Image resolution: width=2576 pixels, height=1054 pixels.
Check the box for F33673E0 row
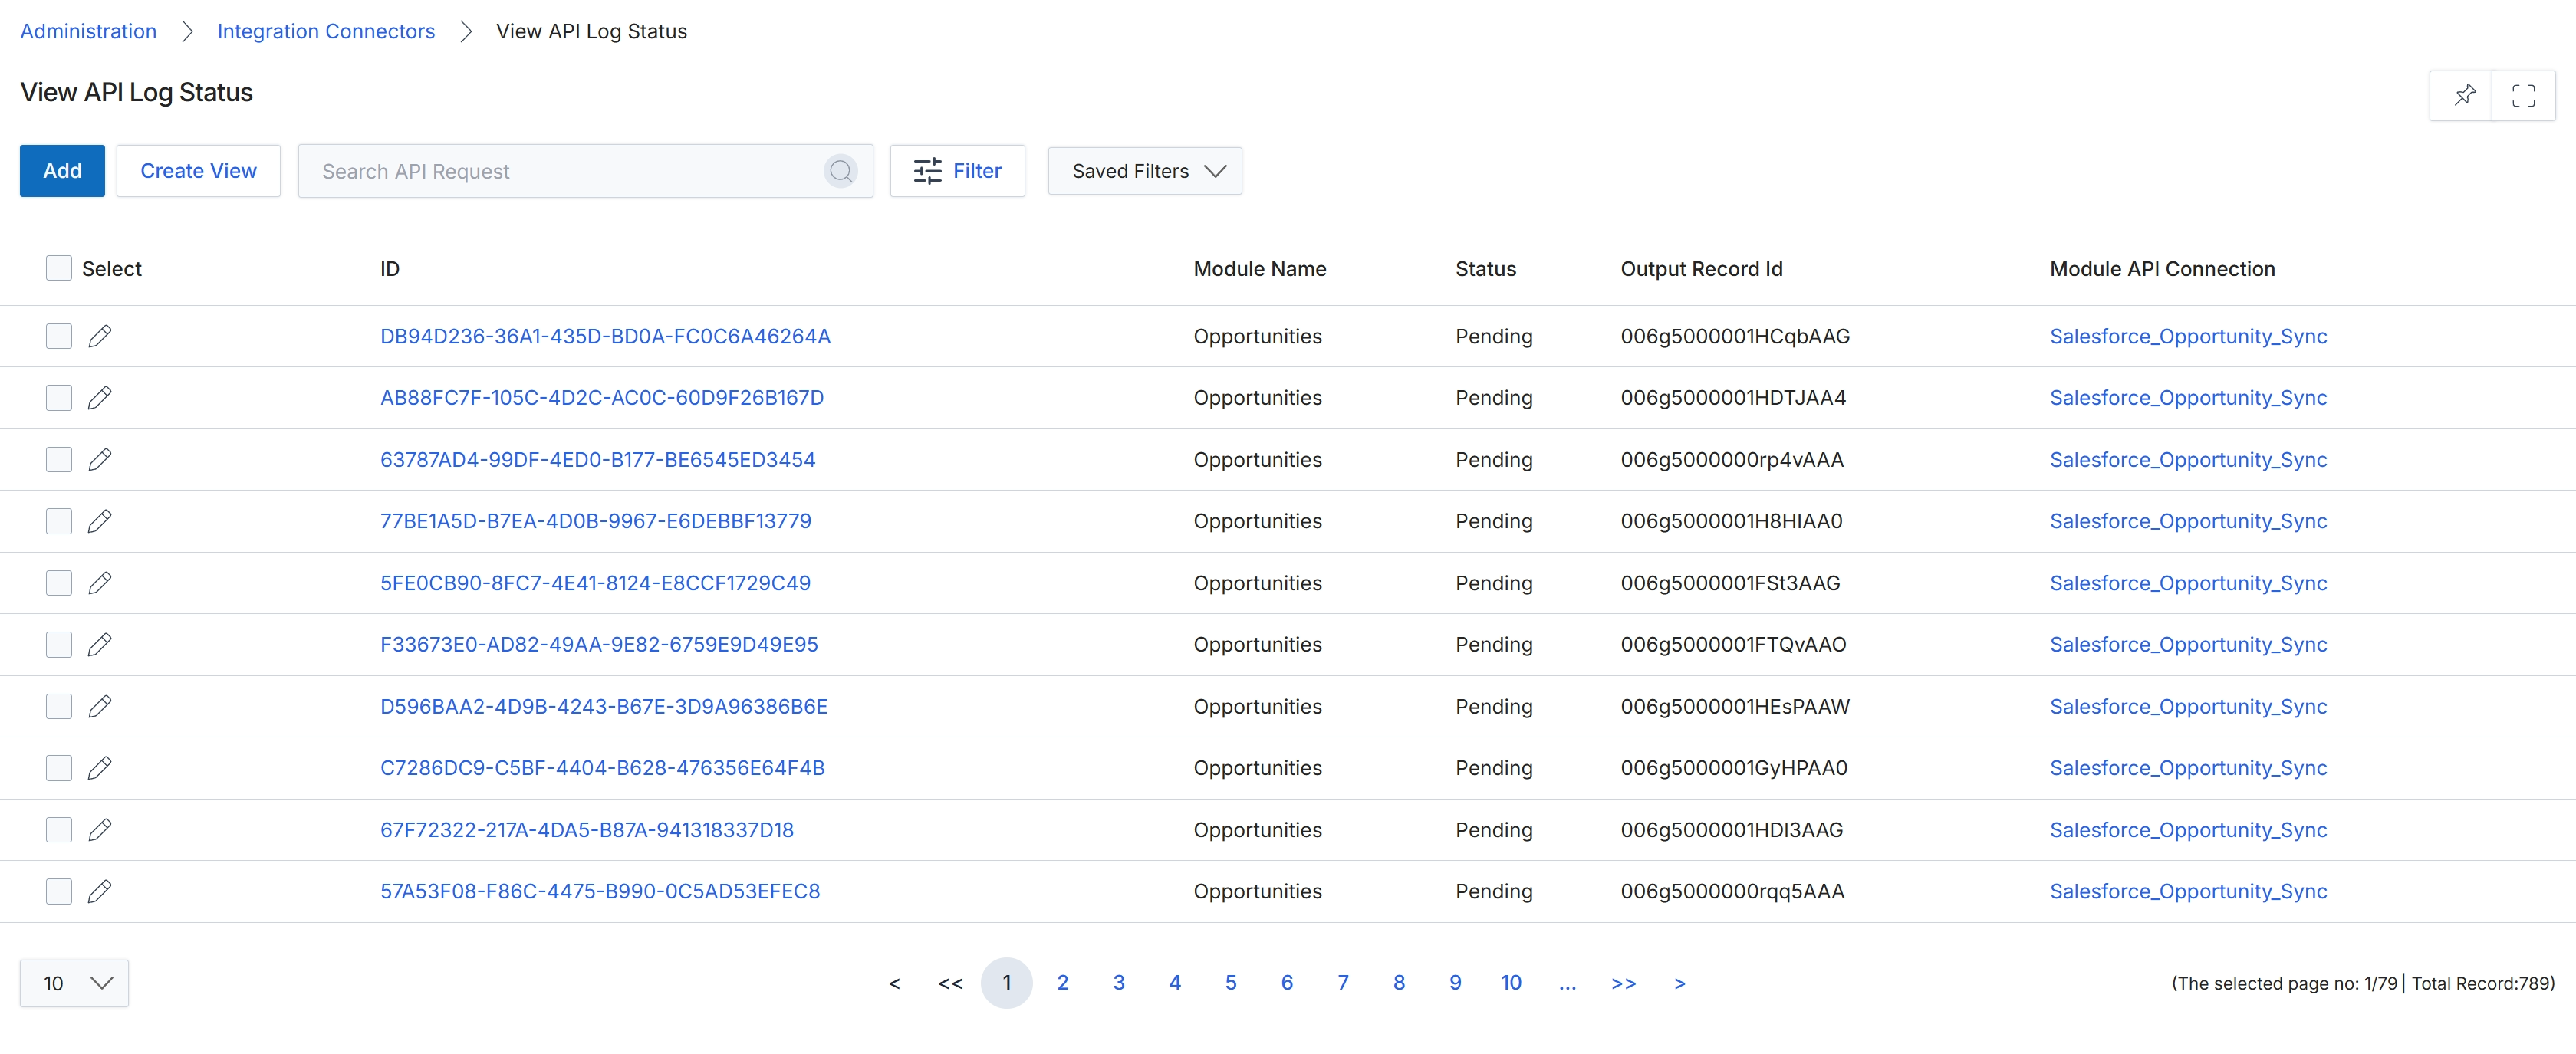(x=59, y=645)
